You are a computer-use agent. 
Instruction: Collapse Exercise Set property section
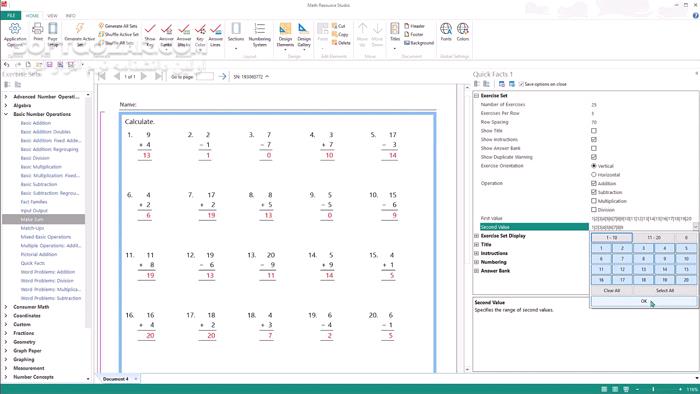pos(476,95)
